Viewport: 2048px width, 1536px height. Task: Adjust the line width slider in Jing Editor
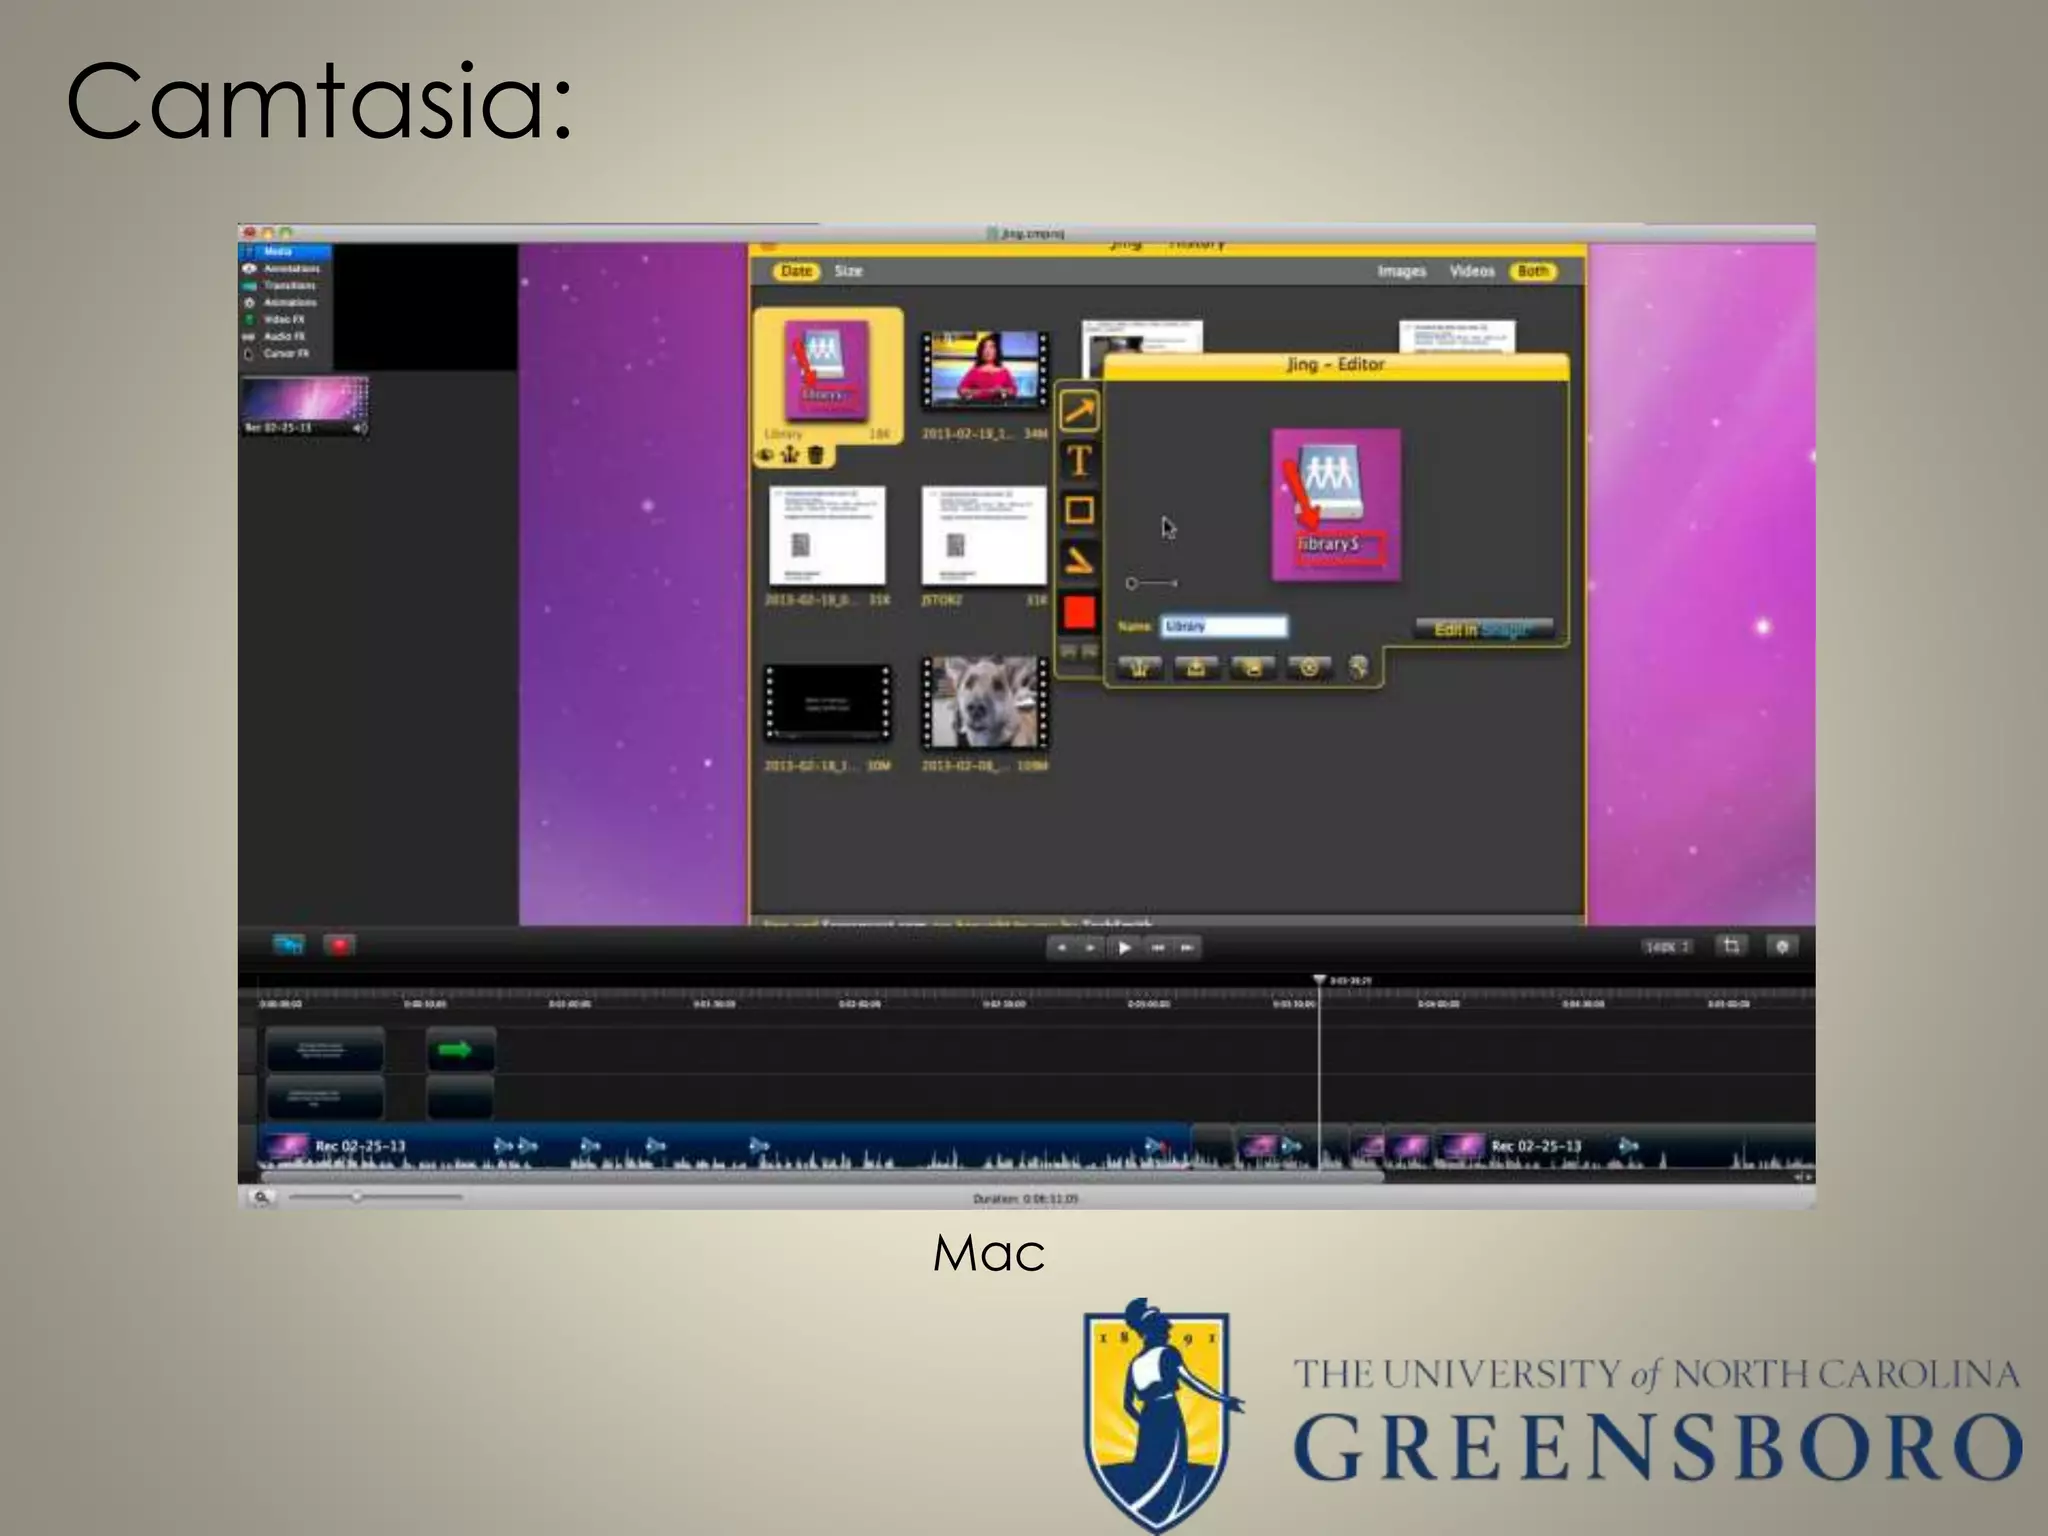1151,583
